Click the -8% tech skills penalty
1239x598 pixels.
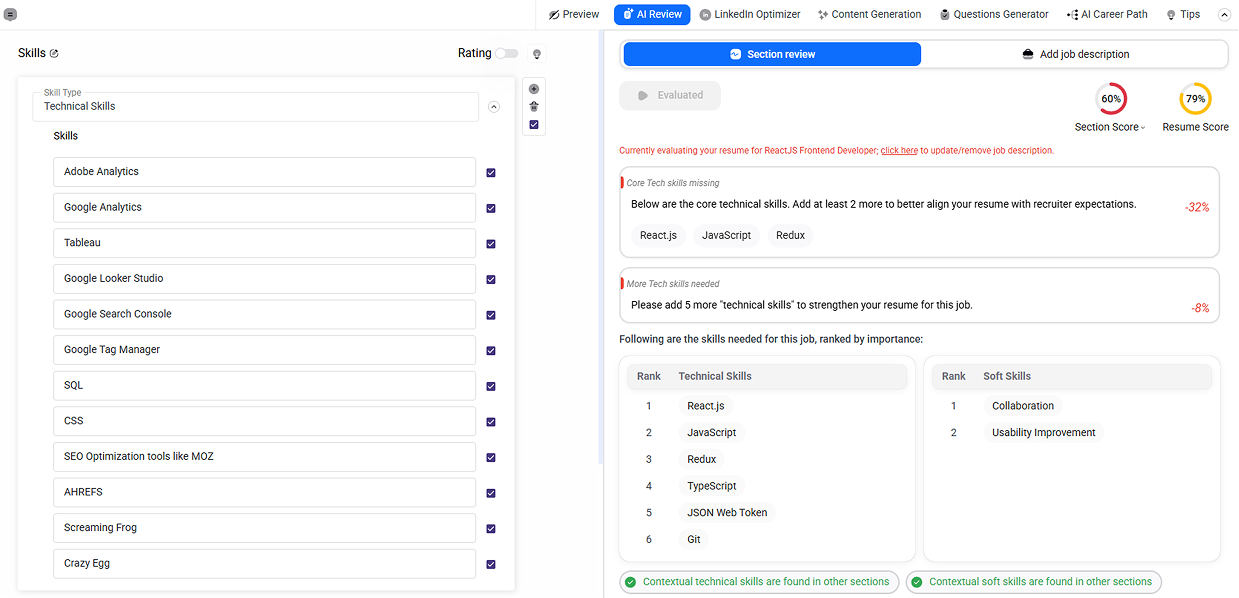[1200, 308]
